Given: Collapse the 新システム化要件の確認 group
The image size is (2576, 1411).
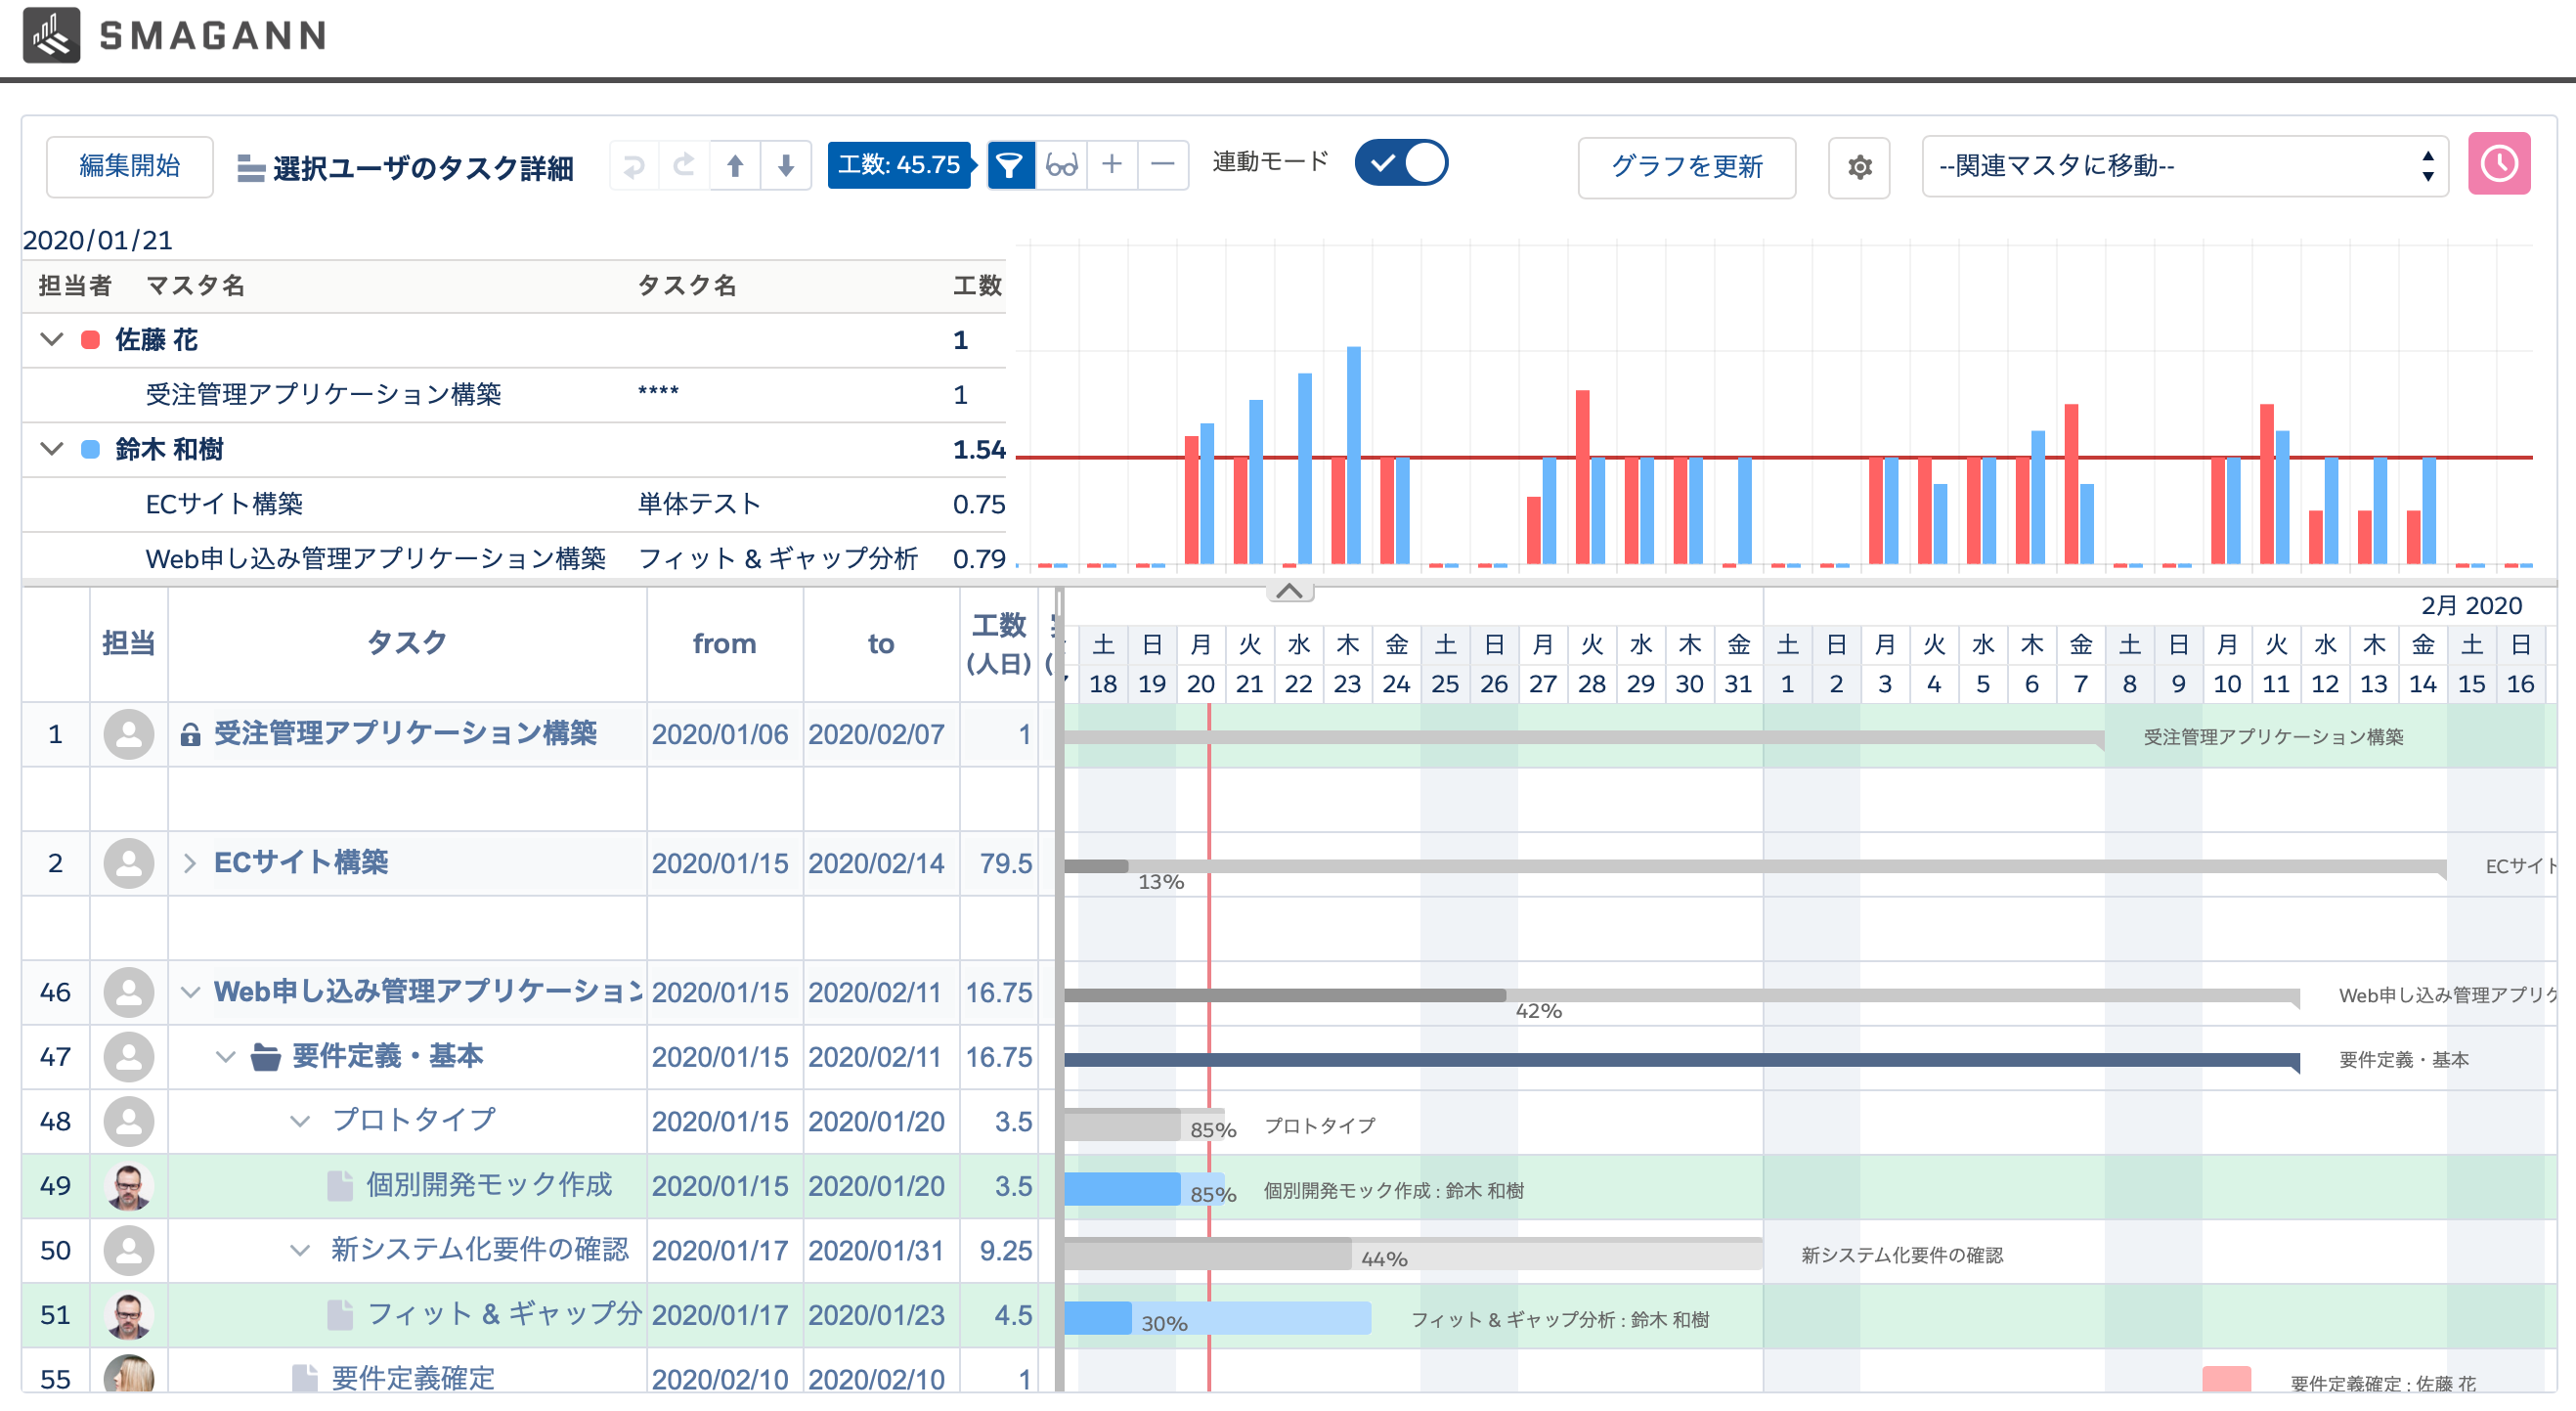Looking at the screenshot, I should pos(300,1251).
